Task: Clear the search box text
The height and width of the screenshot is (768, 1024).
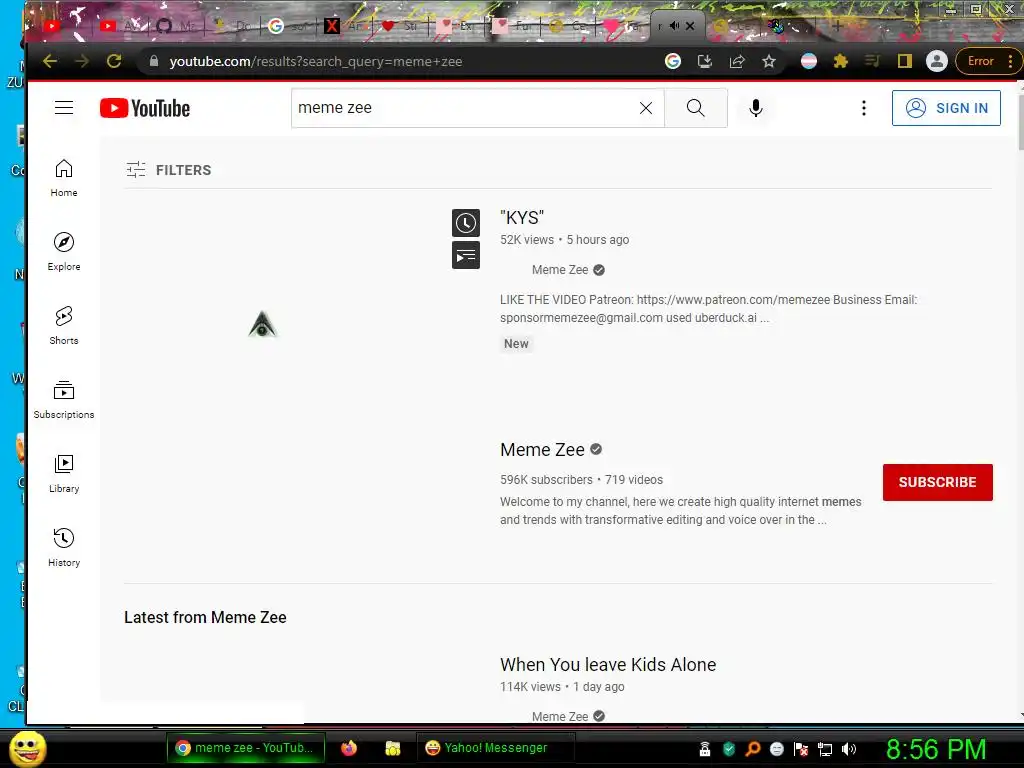Action: point(646,108)
